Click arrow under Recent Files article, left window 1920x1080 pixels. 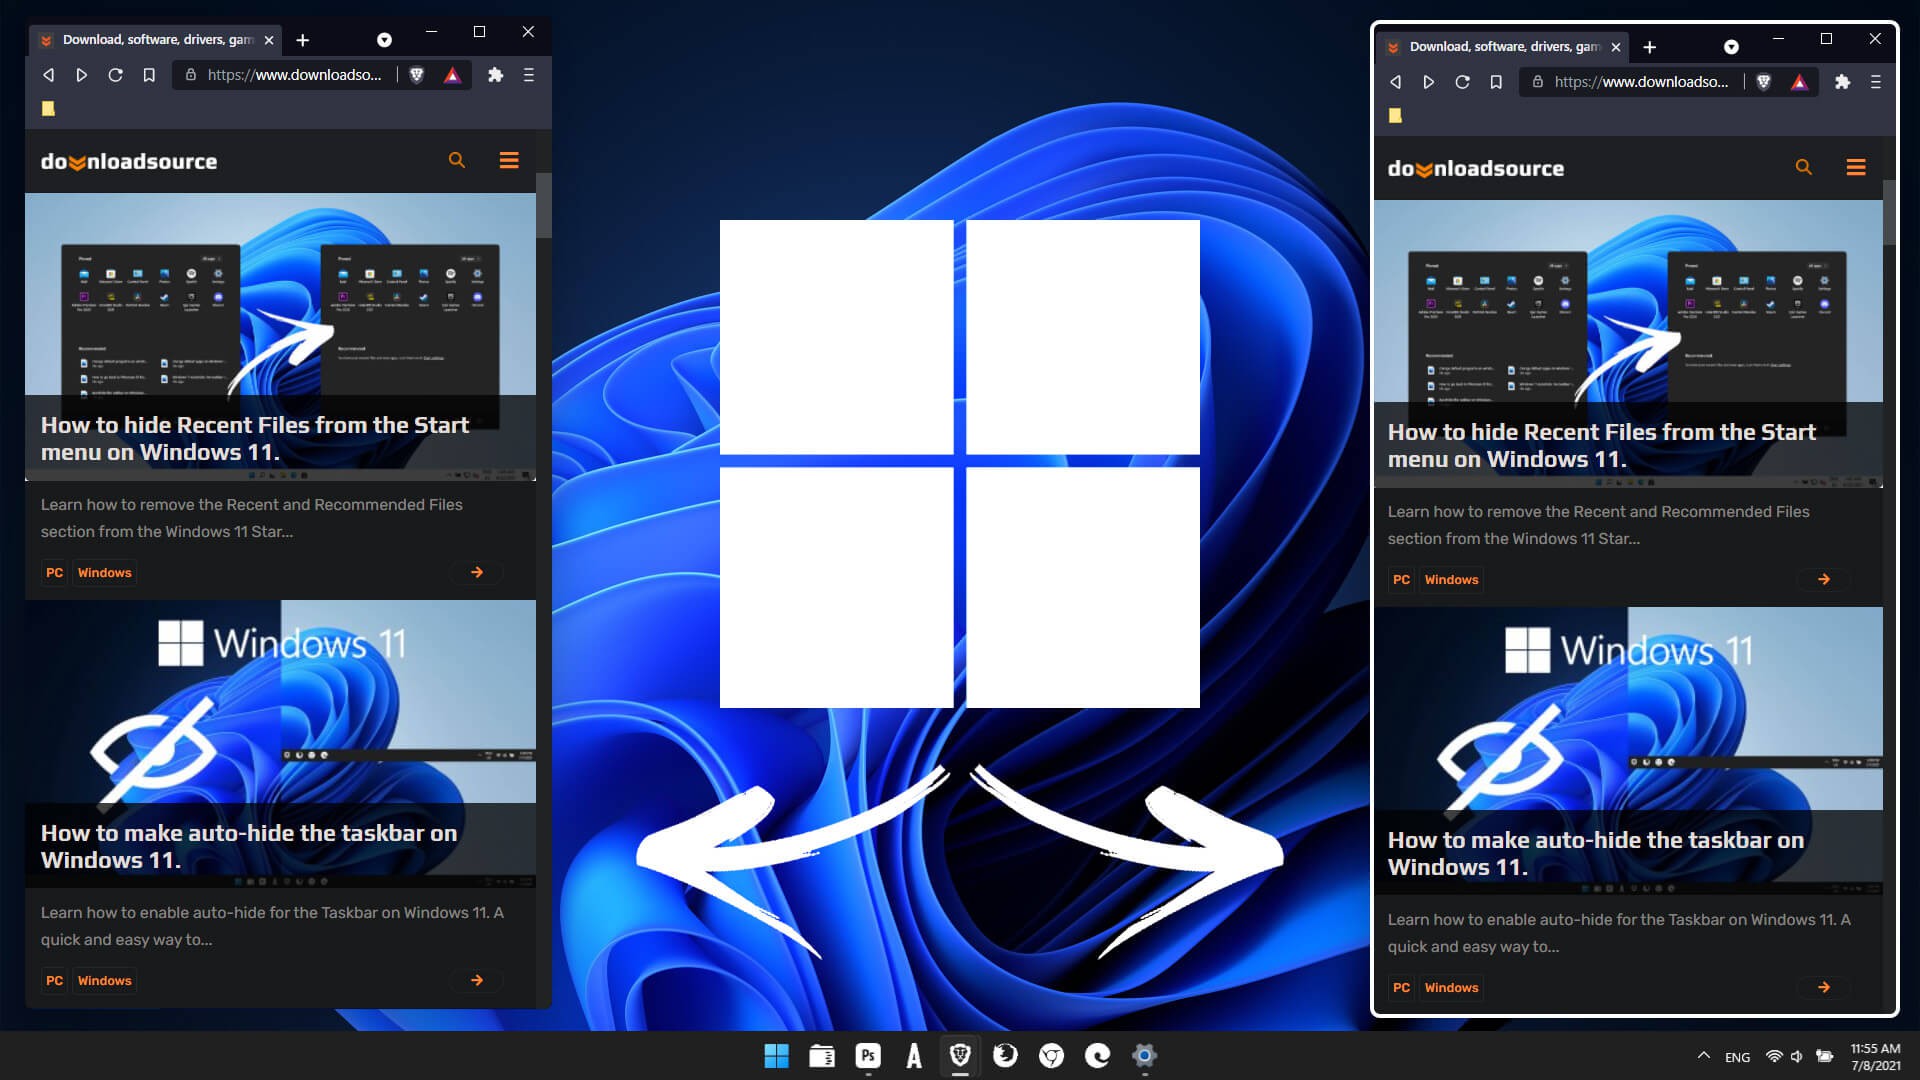pos(477,572)
